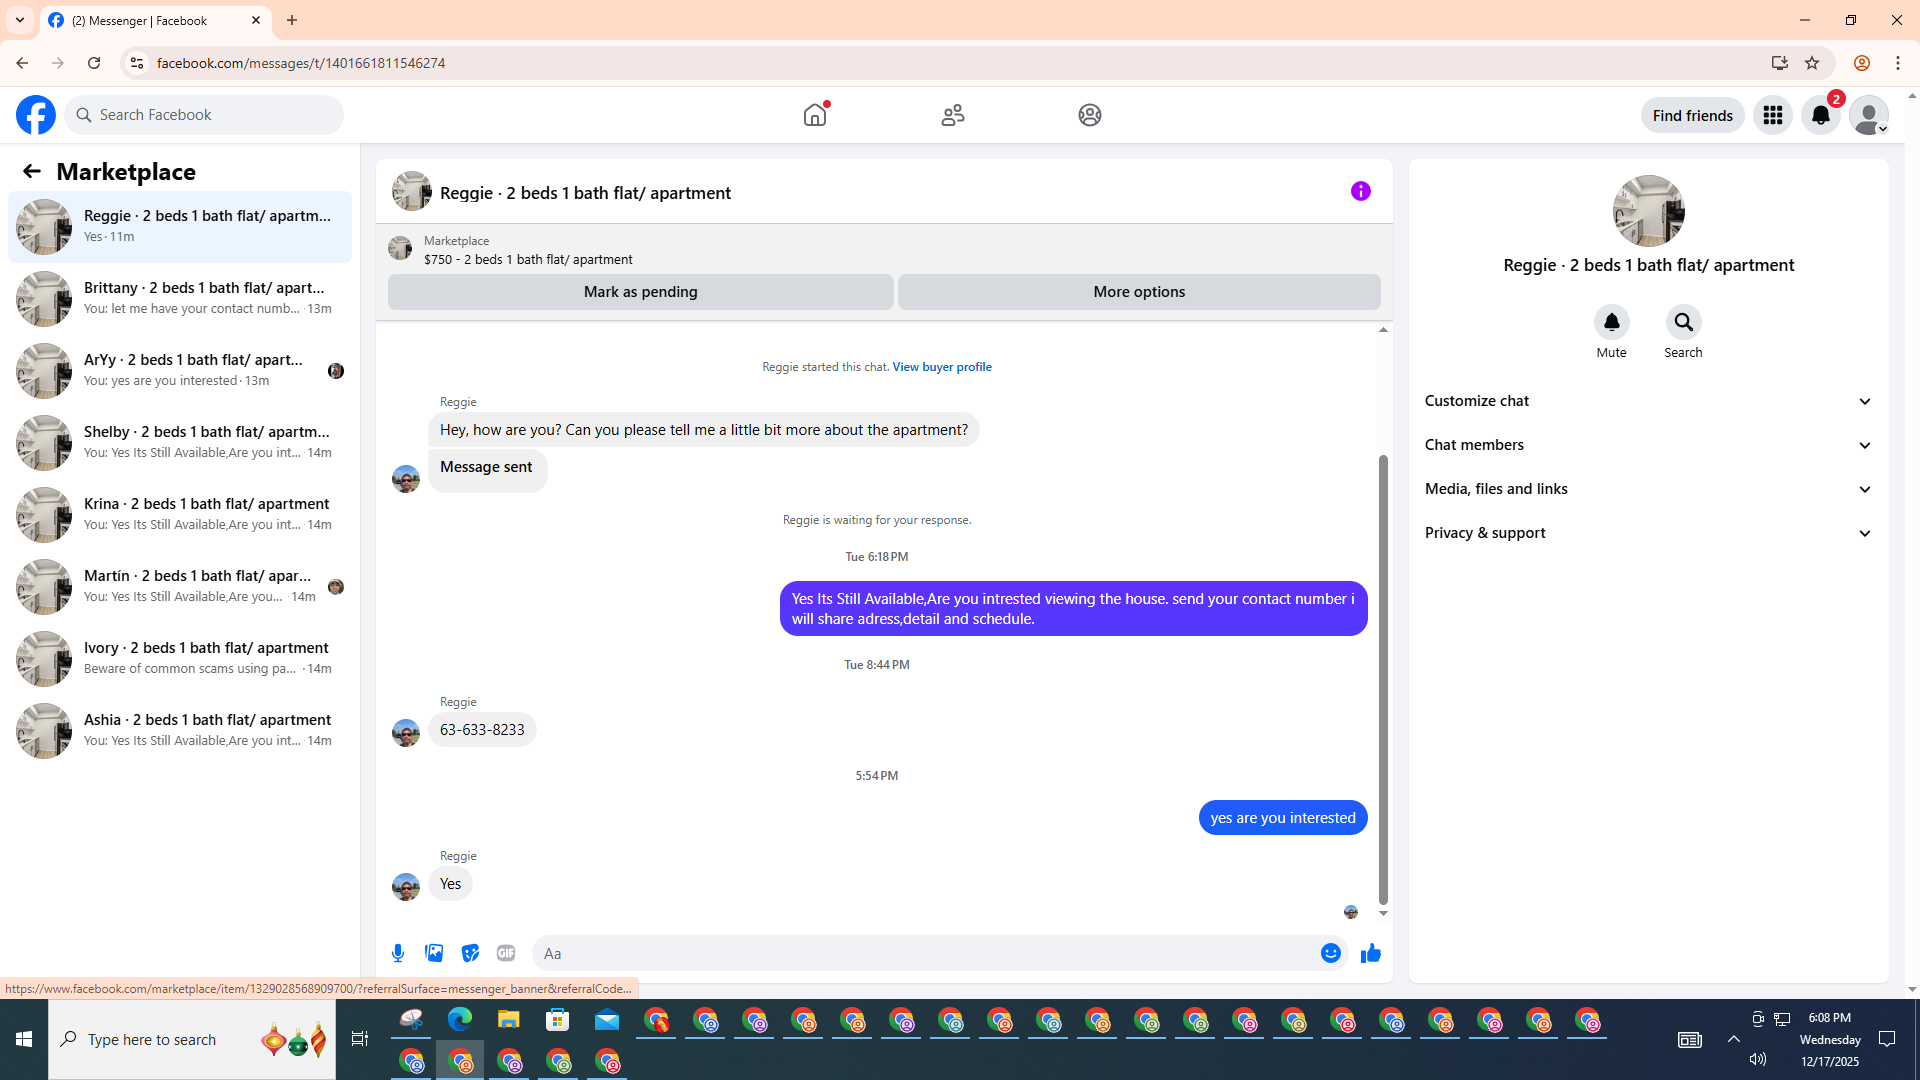This screenshot has height=1080, width=1920.
Task: Open View buyer profile link
Action: [x=941, y=367]
